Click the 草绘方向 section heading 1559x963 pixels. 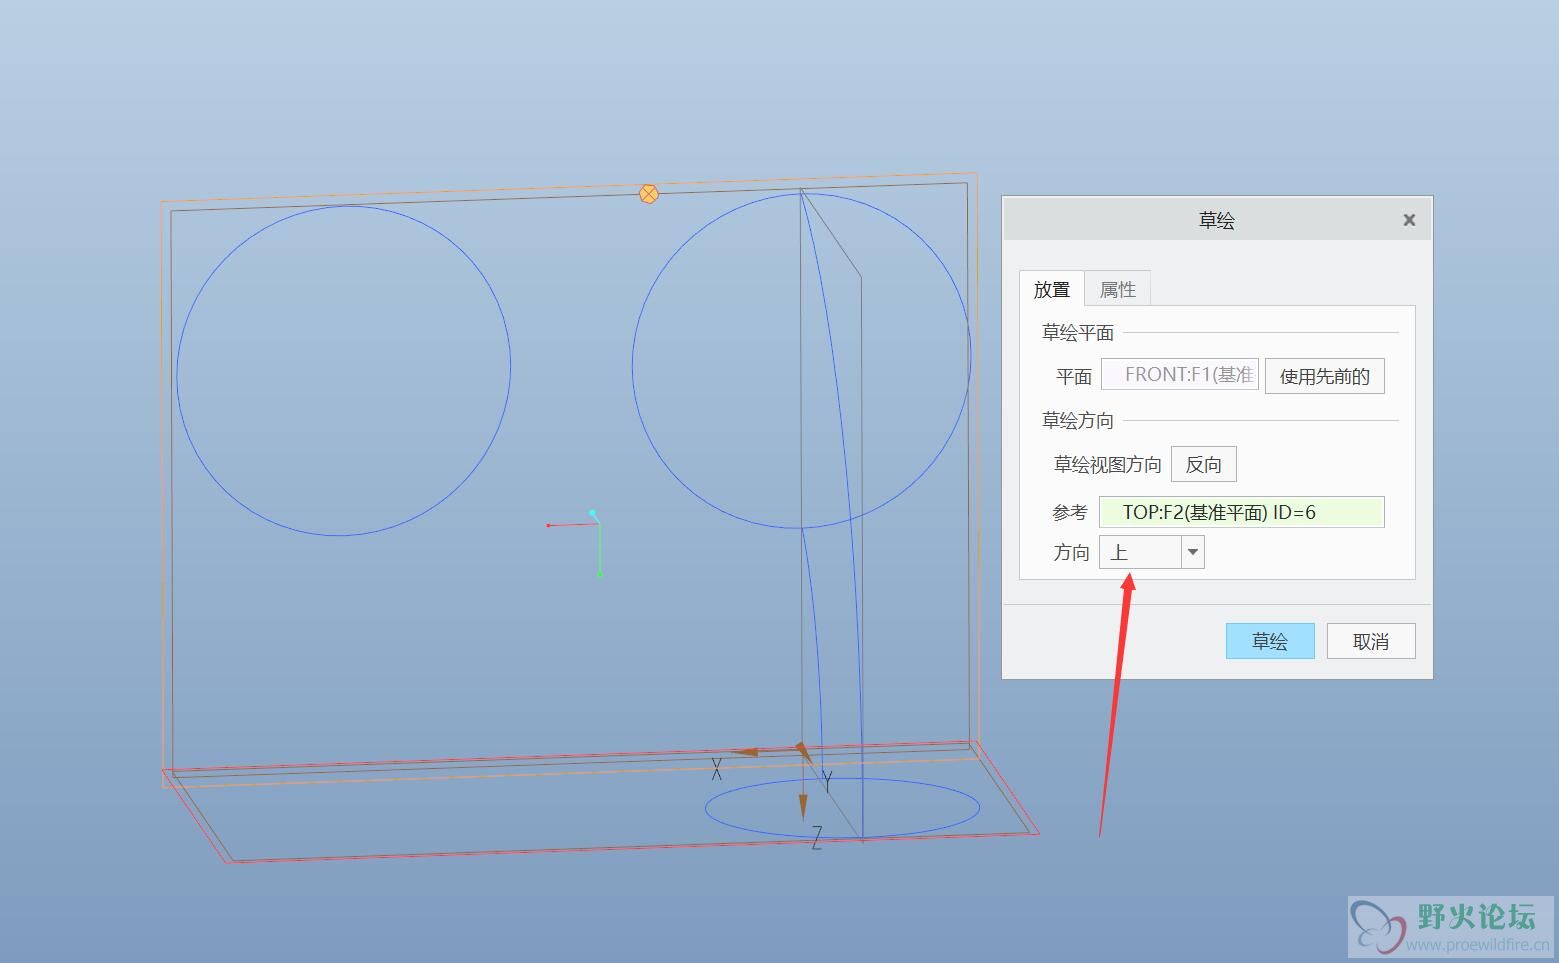[x=1078, y=421]
